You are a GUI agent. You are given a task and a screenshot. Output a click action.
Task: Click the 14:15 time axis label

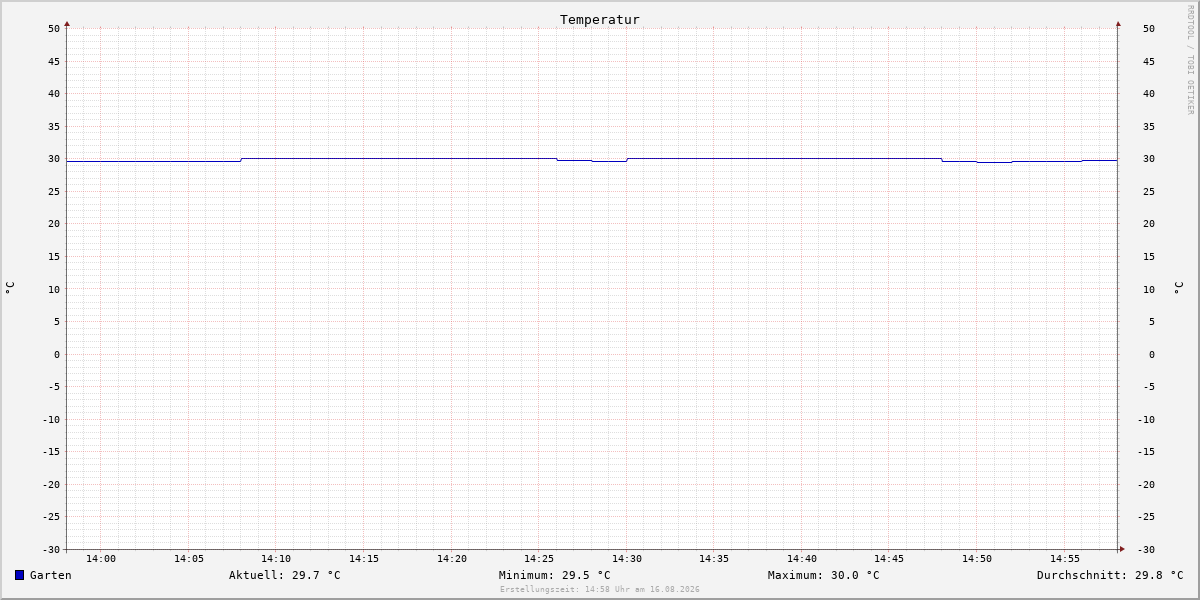point(364,559)
